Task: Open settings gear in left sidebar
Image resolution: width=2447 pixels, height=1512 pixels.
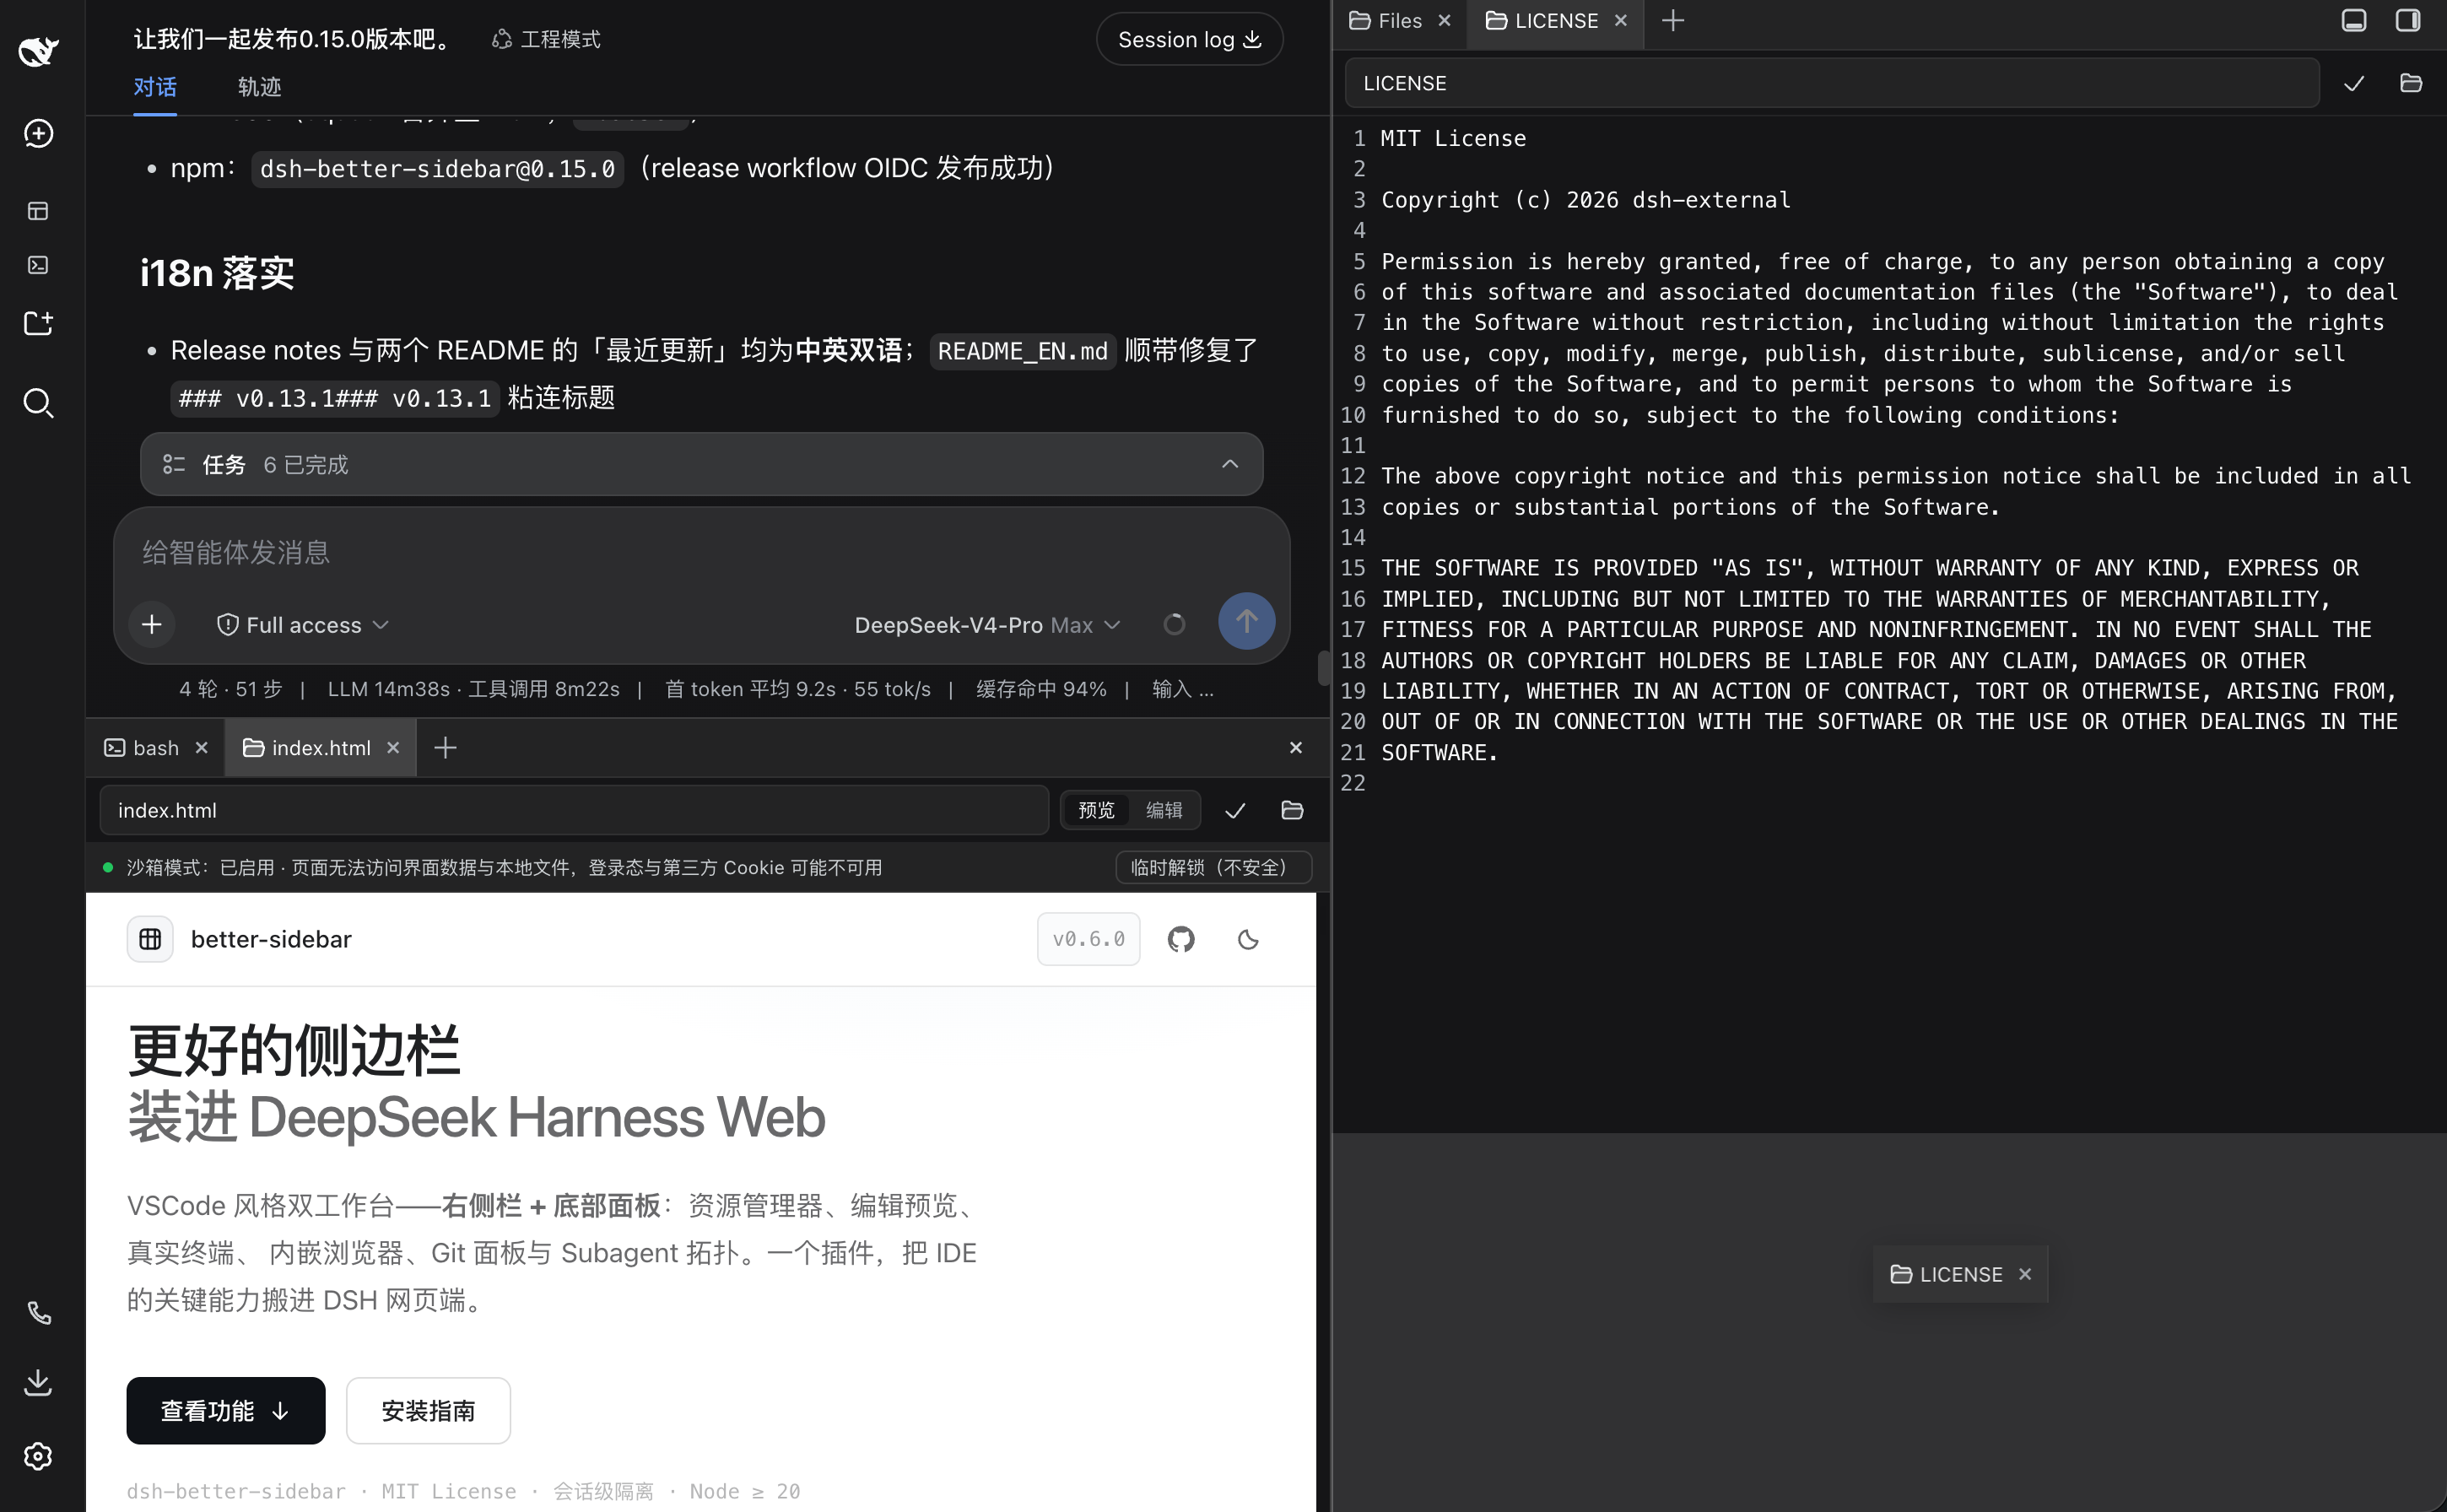Action: (x=38, y=1456)
